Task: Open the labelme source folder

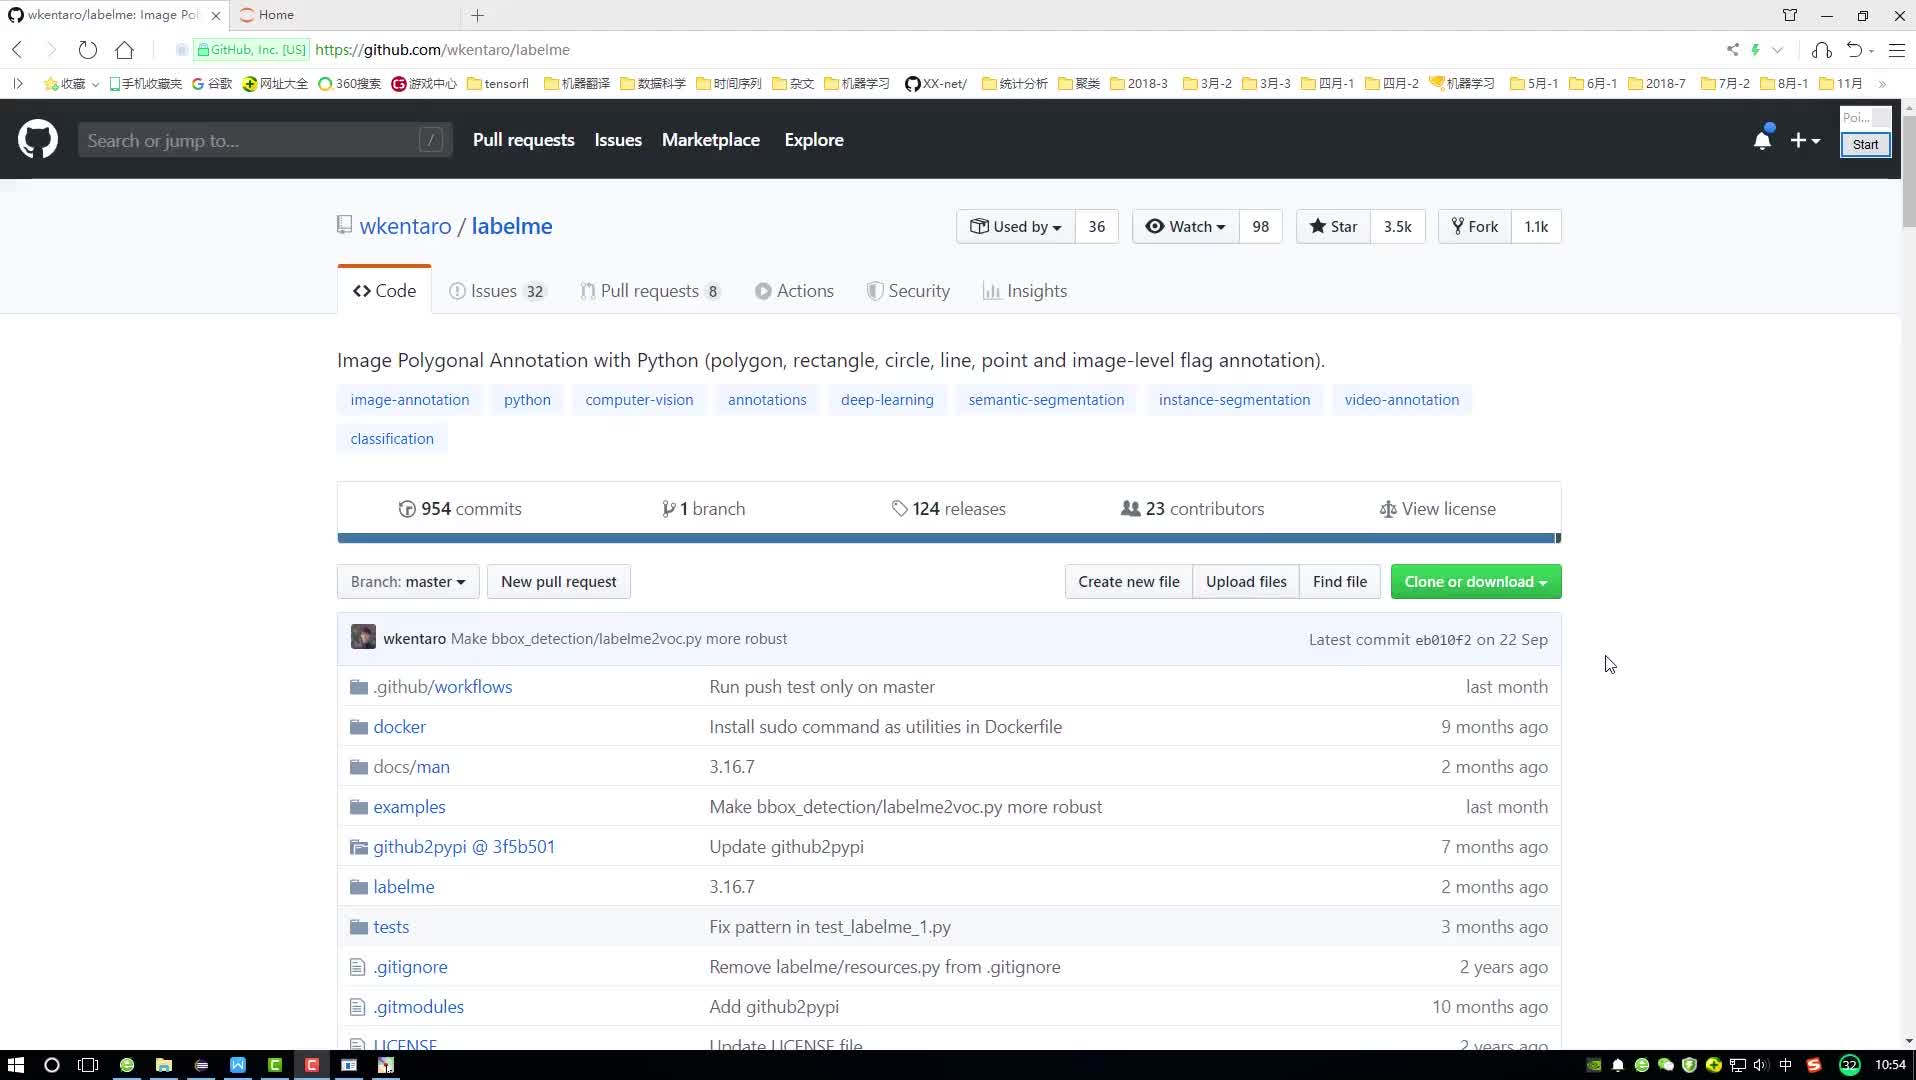Action: [403, 887]
